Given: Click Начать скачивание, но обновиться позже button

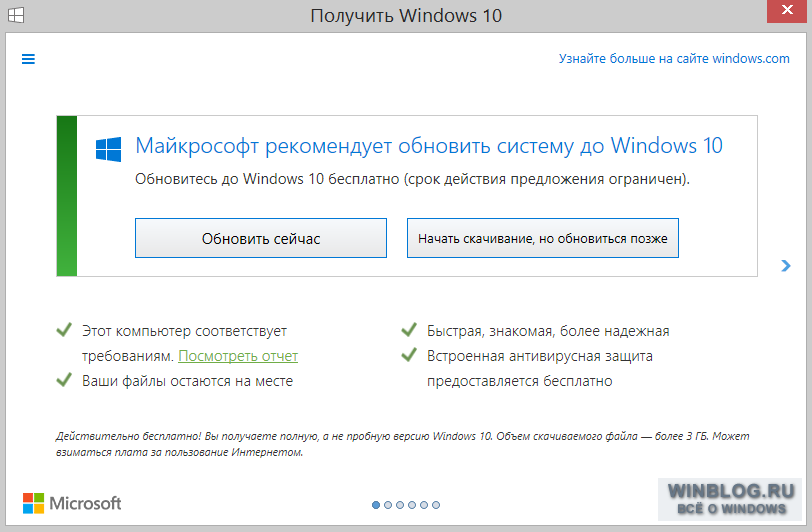Looking at the screenshot, I should point(542,238).
